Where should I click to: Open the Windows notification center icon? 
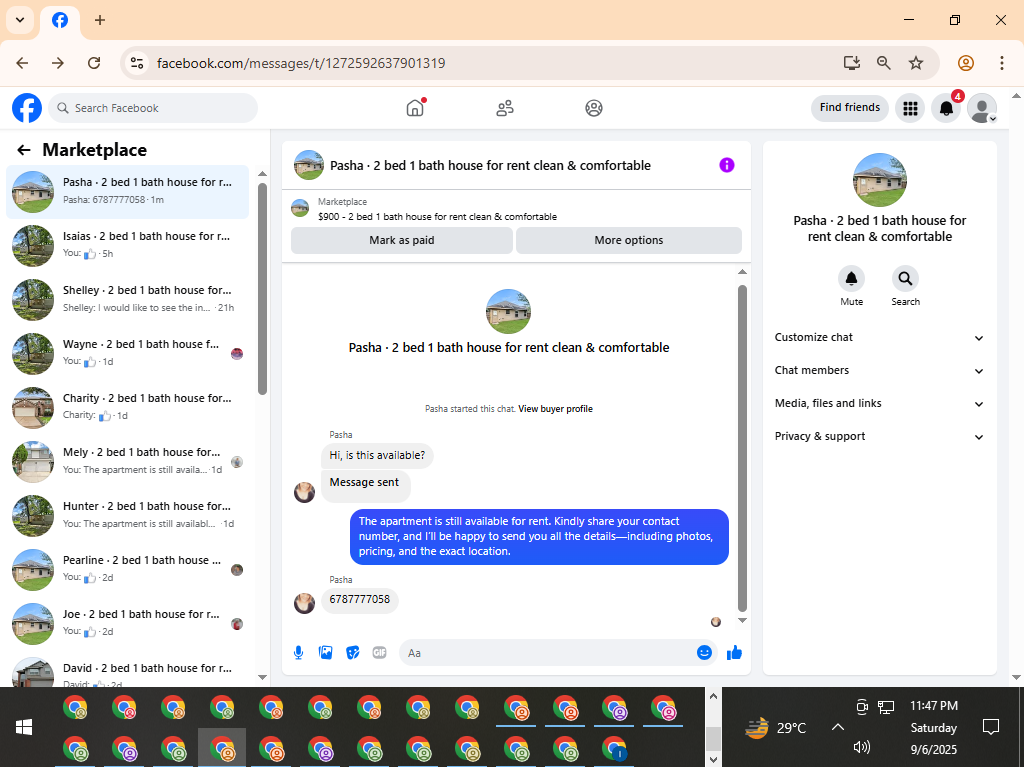point(991,727)
